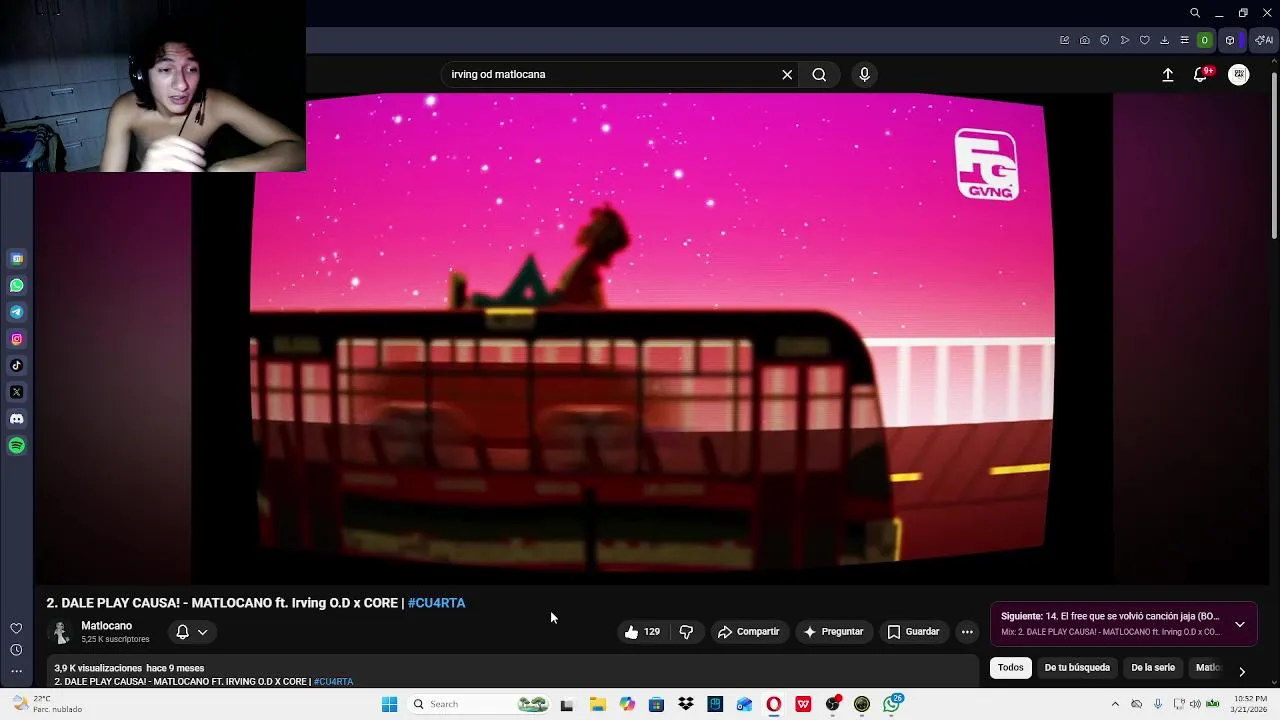The image size is (1280, 720).
Task: Open Opera easy setup sliders icon
Action: [1185, 40]
